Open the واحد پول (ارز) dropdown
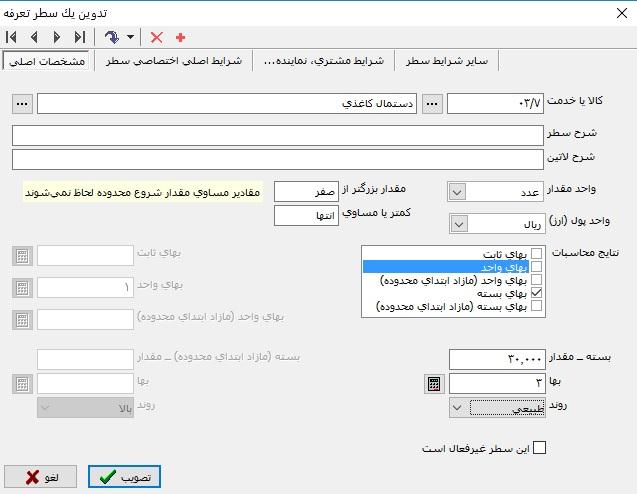The width and height of the screenshot is (637, 494). 457,222
